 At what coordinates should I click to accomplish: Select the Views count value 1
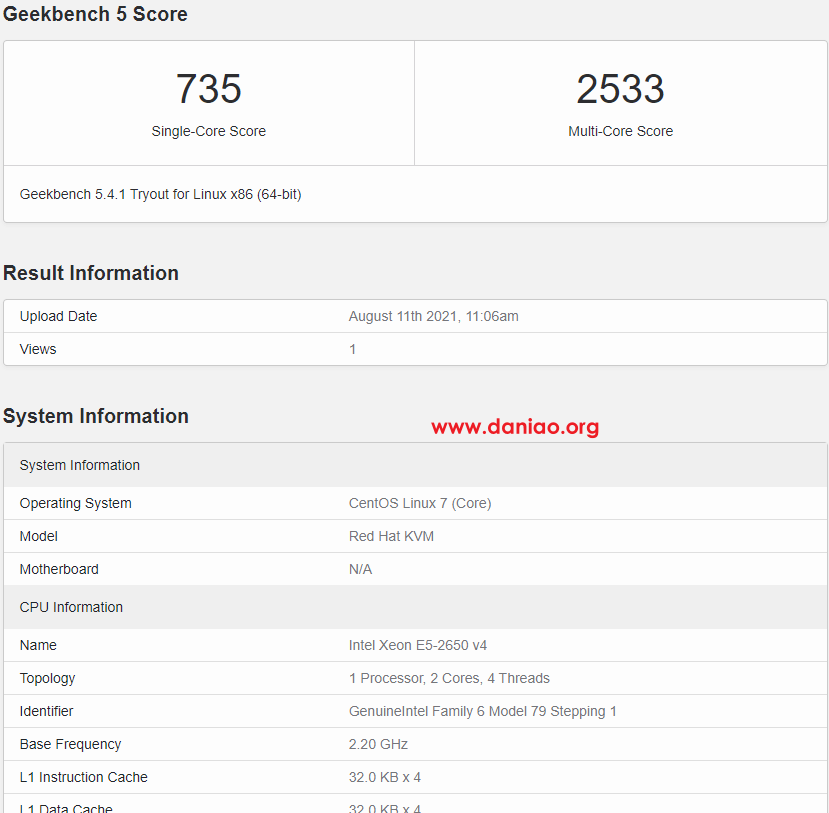352,349
